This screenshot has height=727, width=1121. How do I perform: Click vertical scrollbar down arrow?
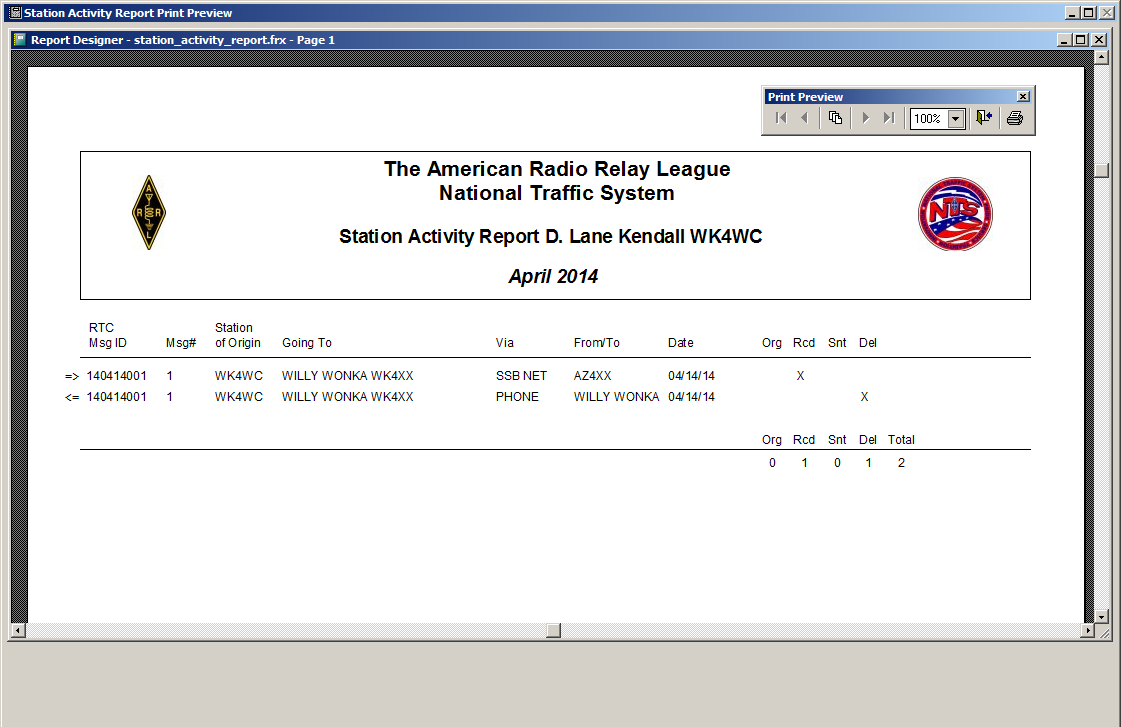point(1102,616)
